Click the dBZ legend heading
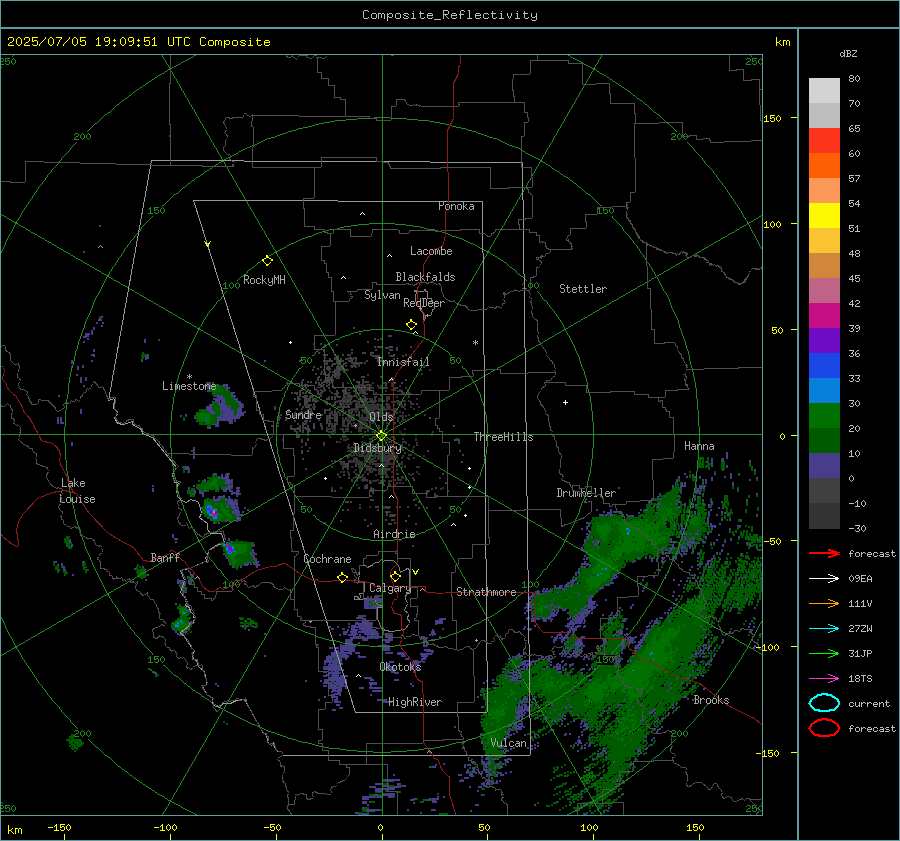Image resolution: width=900 pixels, height=841 pixels. tap(848, 53)
